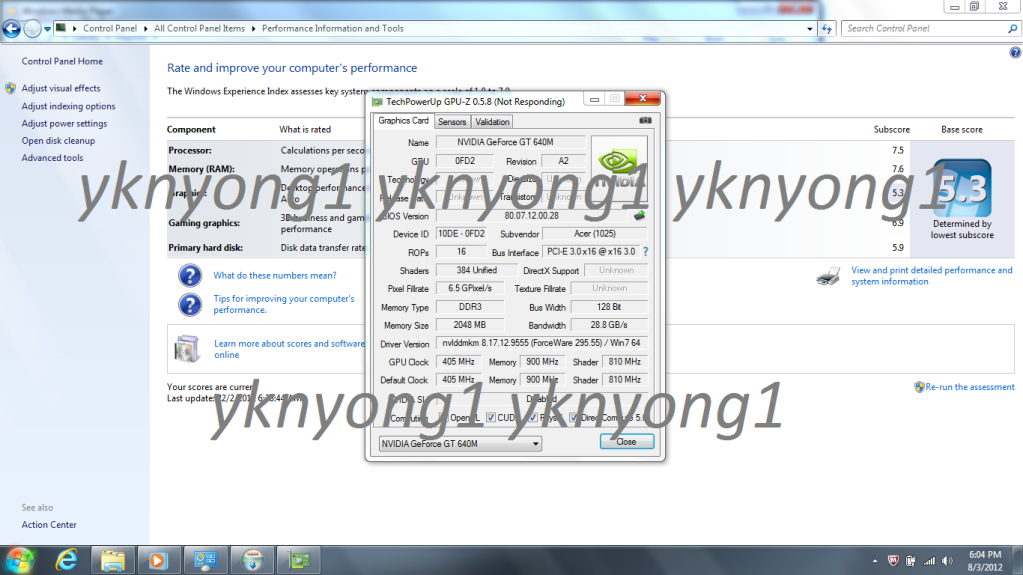Image resolution: width=1023 pixels, height=575 pixels.
Task: Click the question icon beside improvement tips
Action: [190, 304]
